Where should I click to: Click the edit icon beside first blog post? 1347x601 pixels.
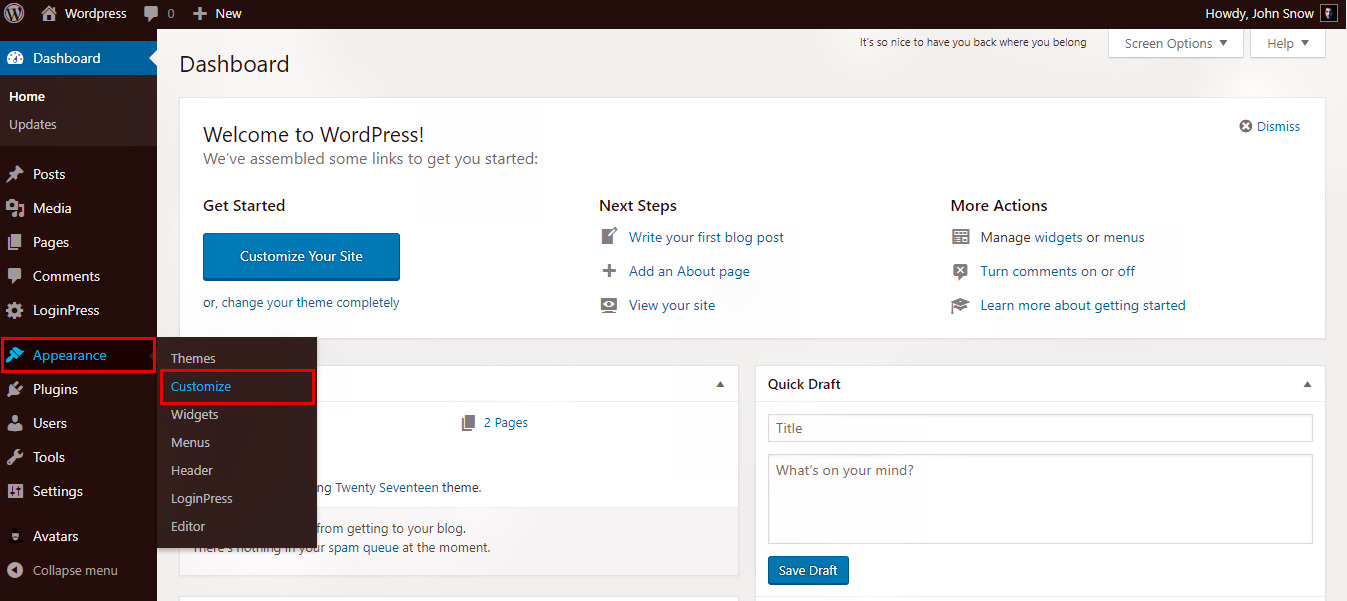(x=609, y=237)
